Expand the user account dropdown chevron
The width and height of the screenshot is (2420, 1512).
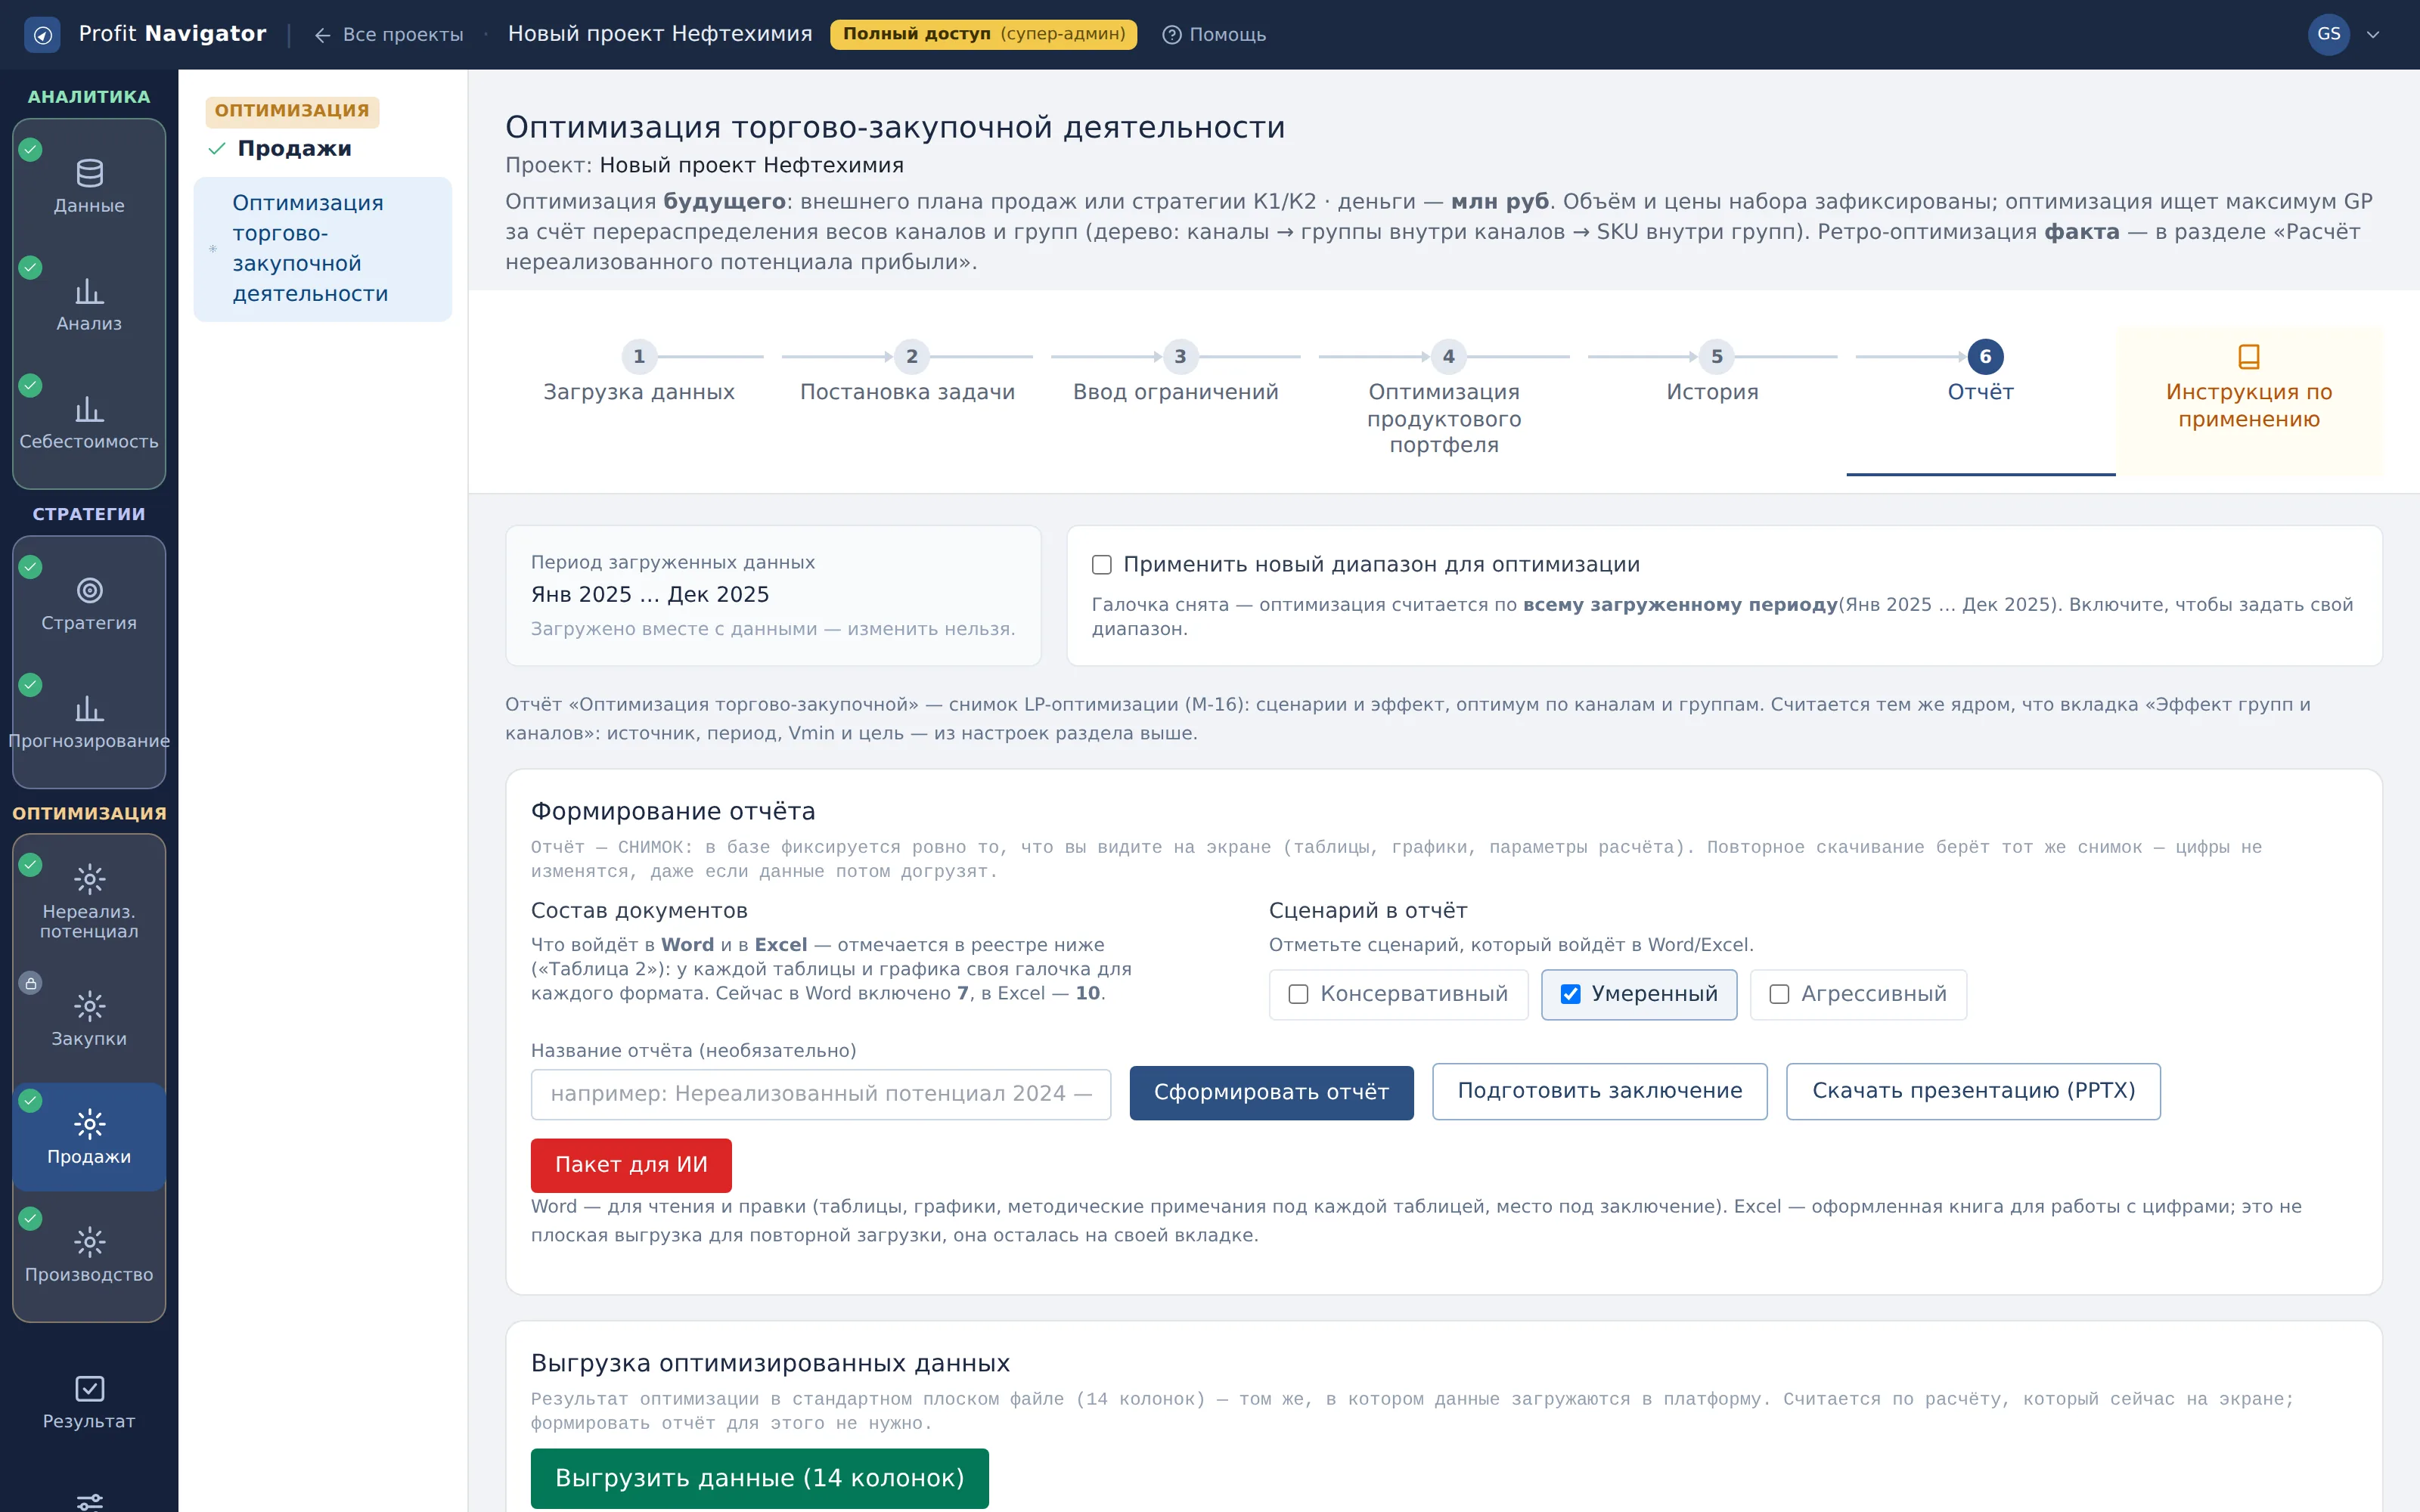2373,35
